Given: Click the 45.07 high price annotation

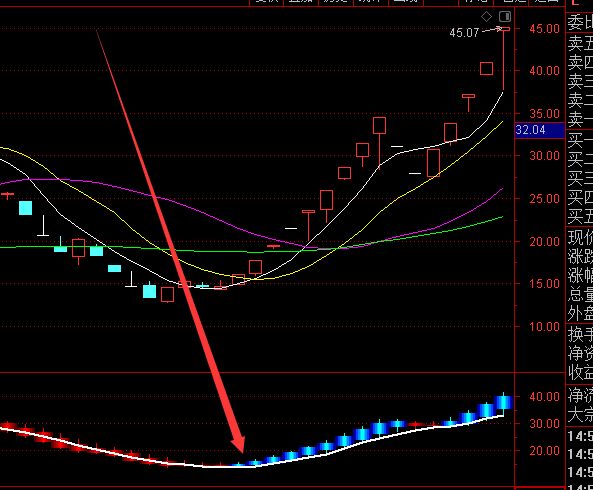Looking at the screenshot, I should tap(464, 33).
